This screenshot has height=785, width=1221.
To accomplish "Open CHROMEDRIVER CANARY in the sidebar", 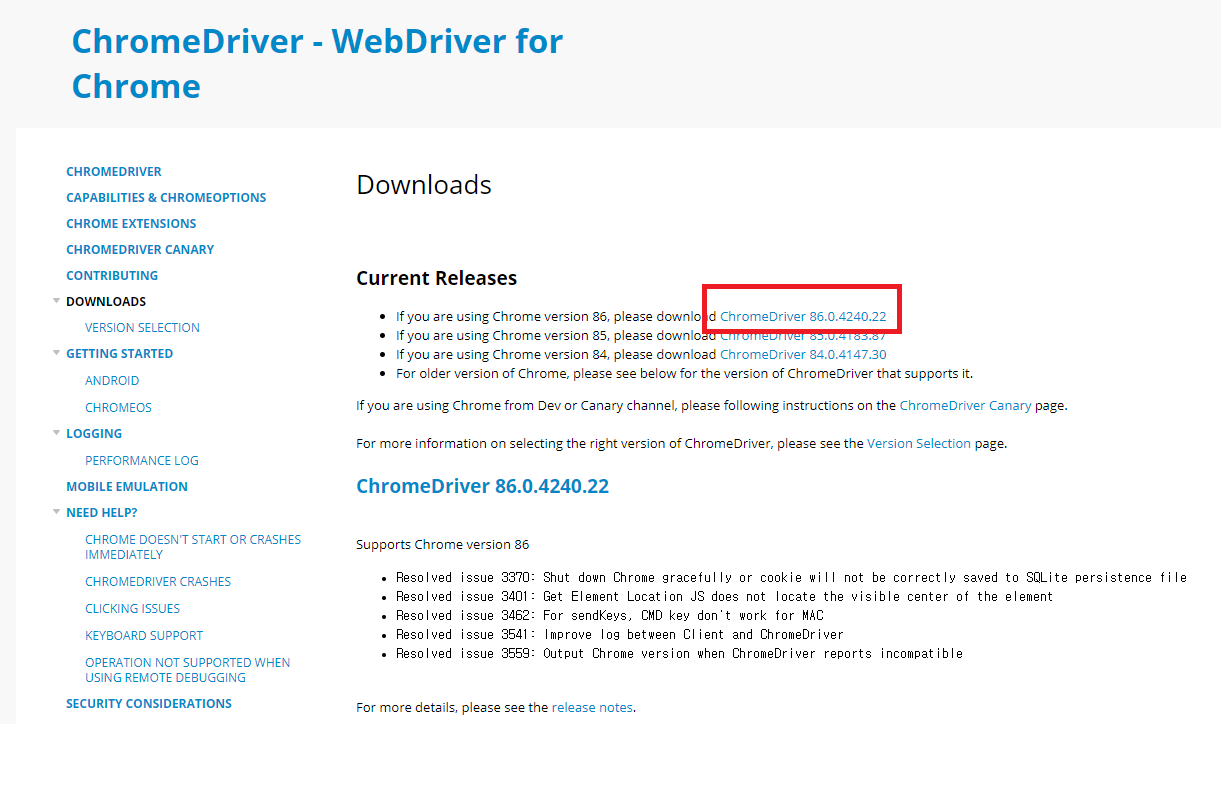I will (x=140, y=250).
